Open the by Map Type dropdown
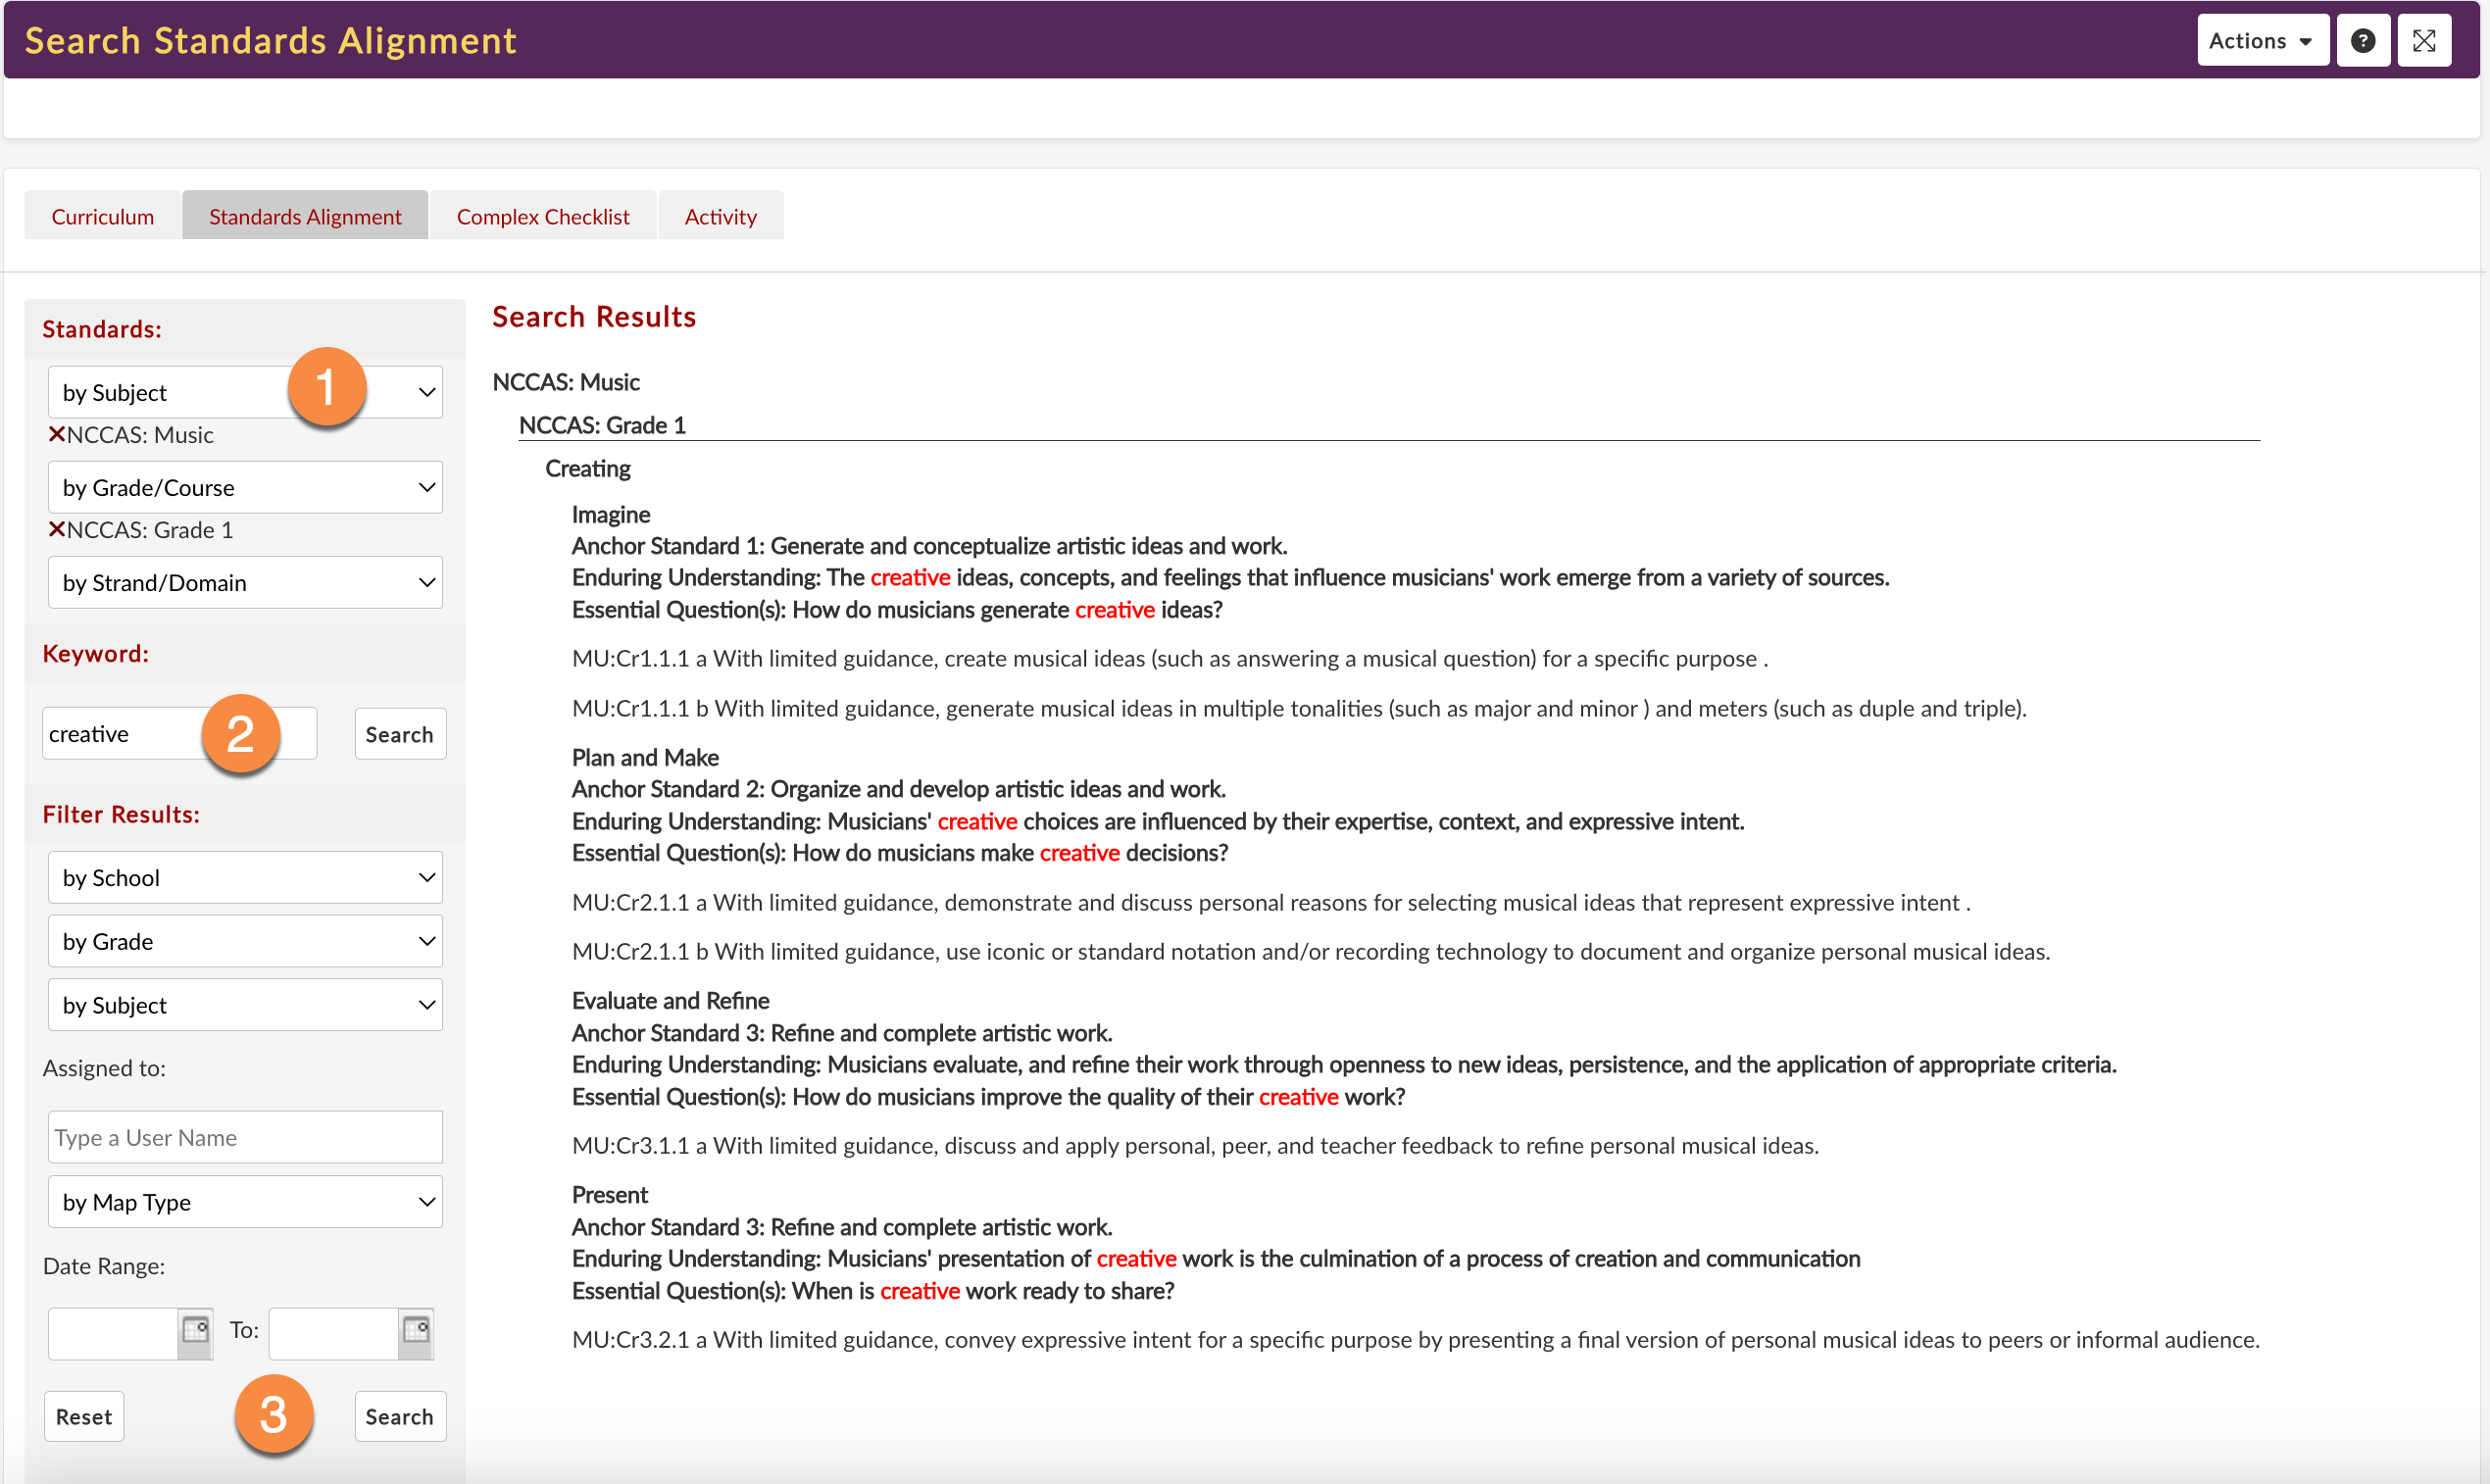Viewport: 2490px width, 1484px height. pos(244,1201)
